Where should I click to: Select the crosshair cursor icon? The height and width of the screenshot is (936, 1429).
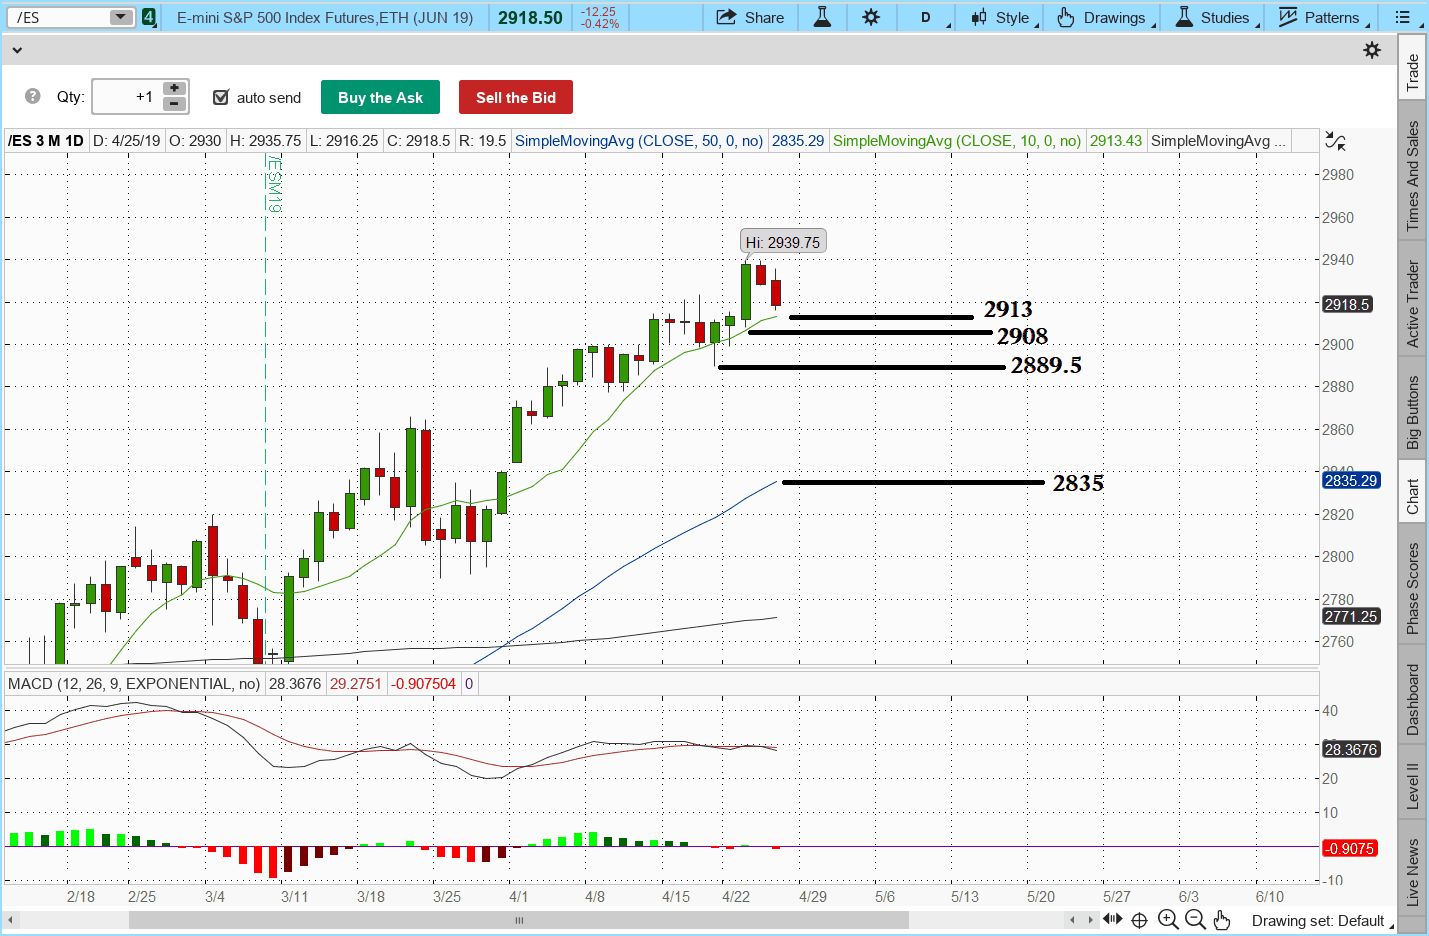tap(1139, 920)
